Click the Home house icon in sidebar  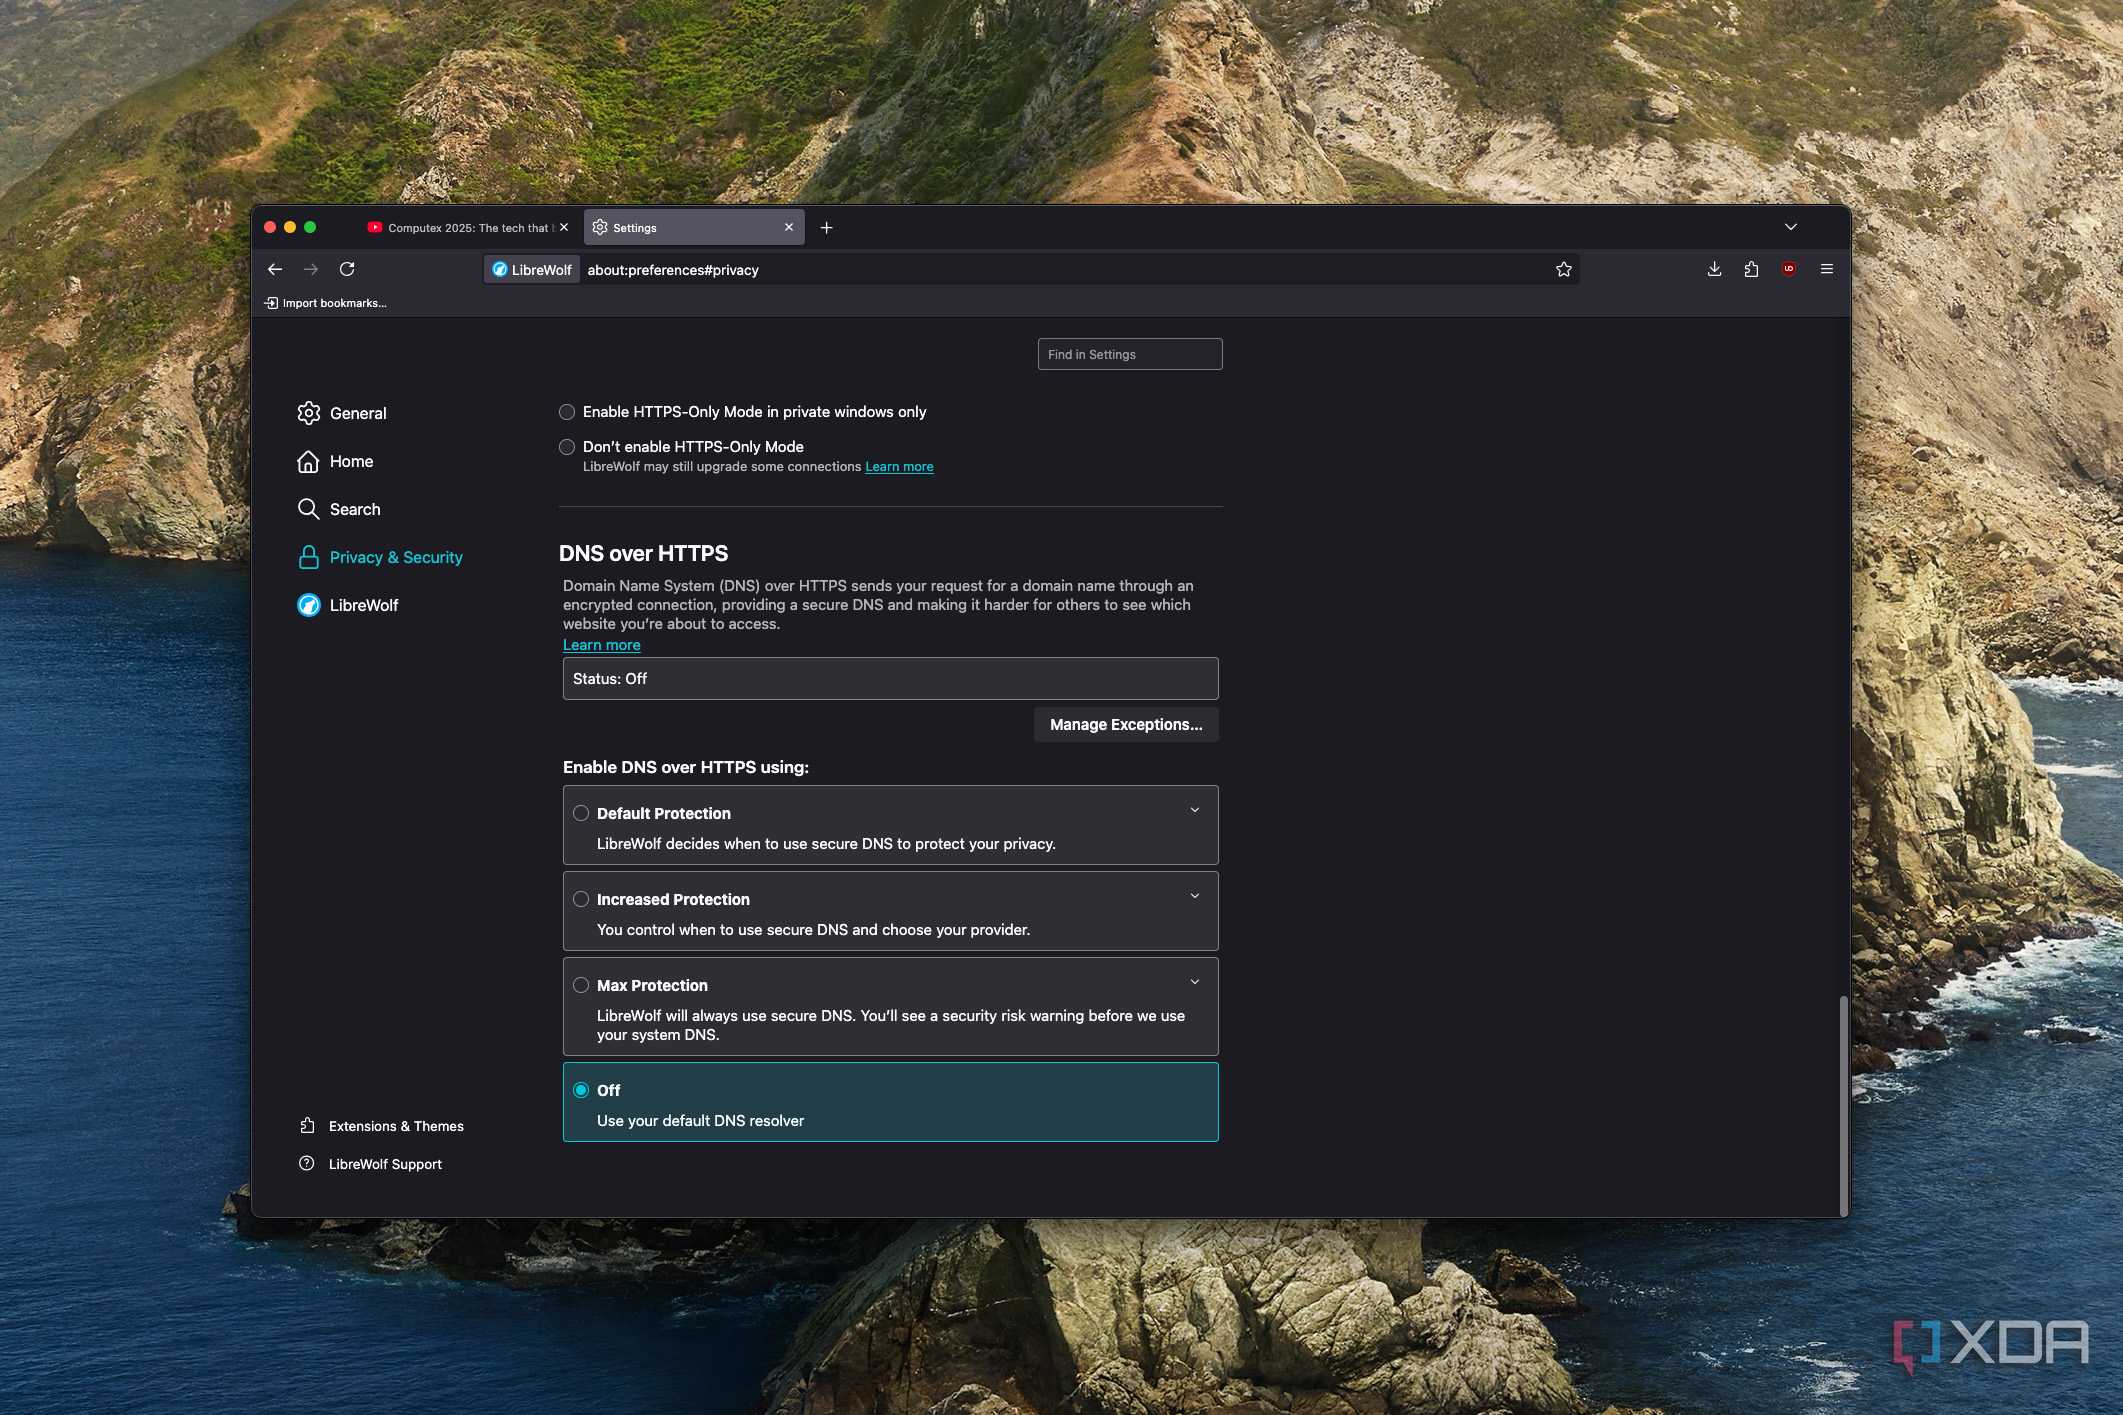[x=309, y=461]
